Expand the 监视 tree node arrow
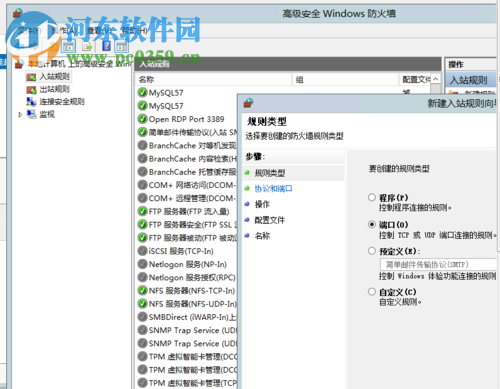The image size is (500, 389). pyautogui.click(x=20, y=115)
